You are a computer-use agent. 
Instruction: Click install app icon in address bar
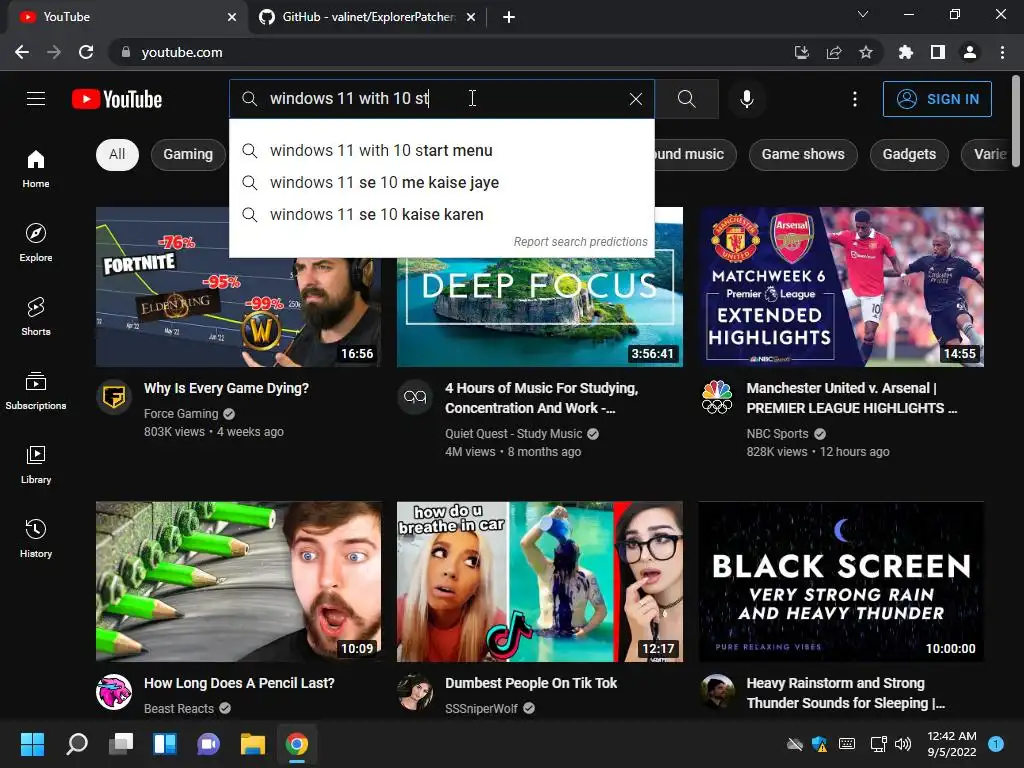click(802, 52)
